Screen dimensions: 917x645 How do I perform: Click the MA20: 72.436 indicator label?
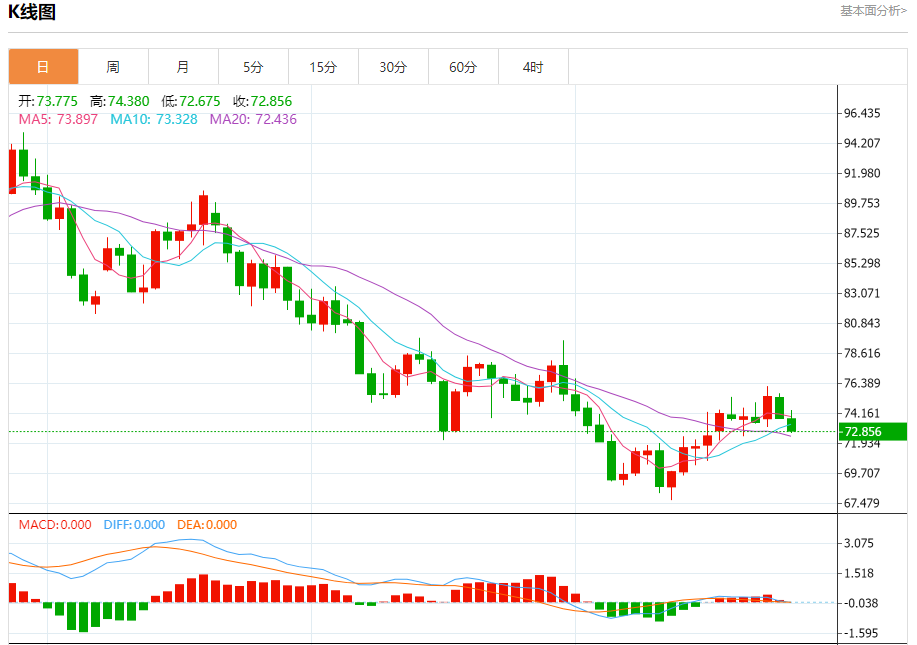(253, 119)
